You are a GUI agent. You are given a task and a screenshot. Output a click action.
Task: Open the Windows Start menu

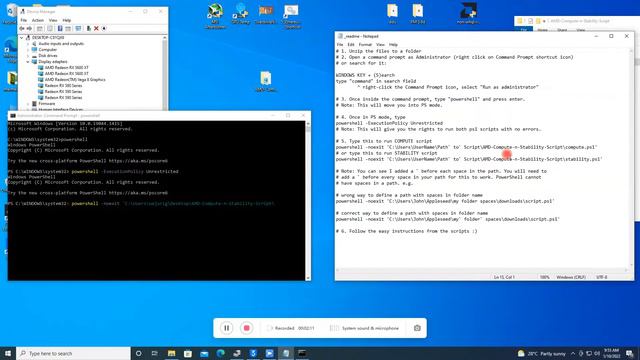pos(8,353)
